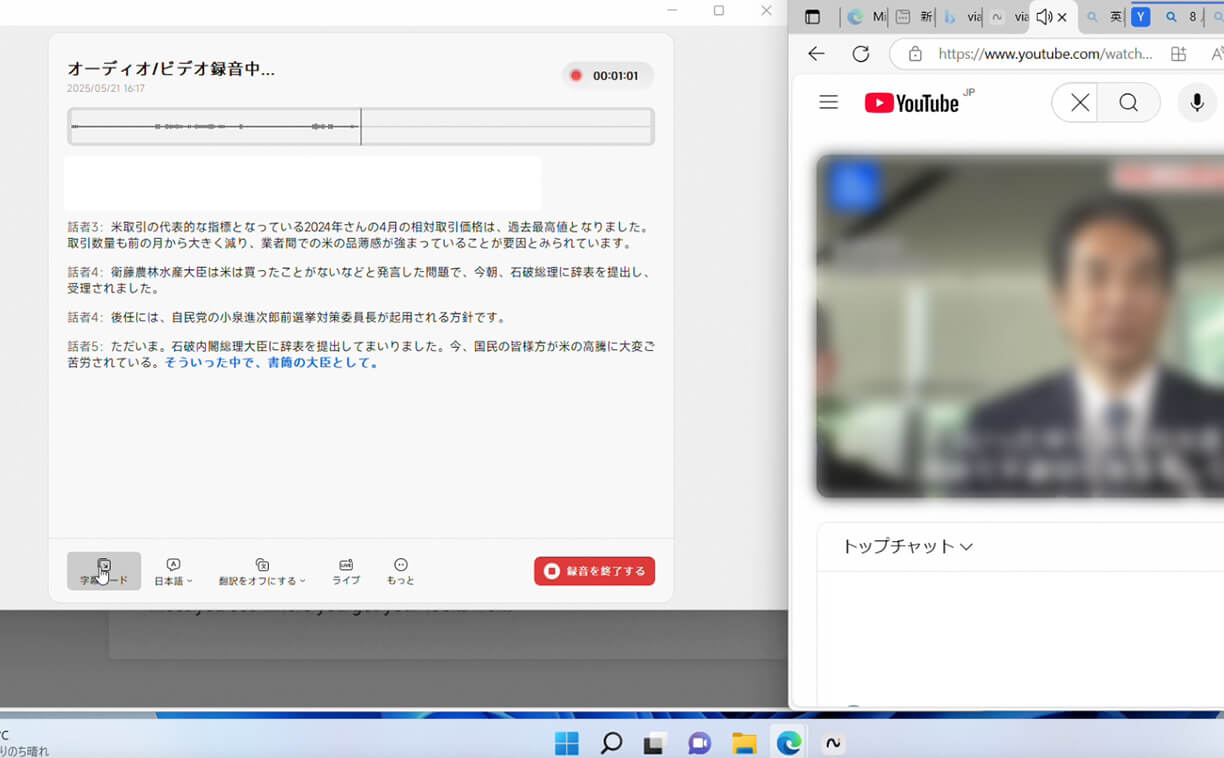Switch to the 新 browser tab

pyautogui.click(x=914, y=17)
